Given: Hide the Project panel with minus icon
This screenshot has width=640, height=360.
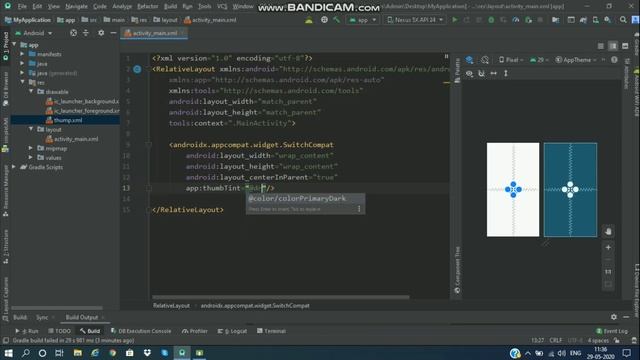Looking at the screenshot, I should tap(113, 33).
